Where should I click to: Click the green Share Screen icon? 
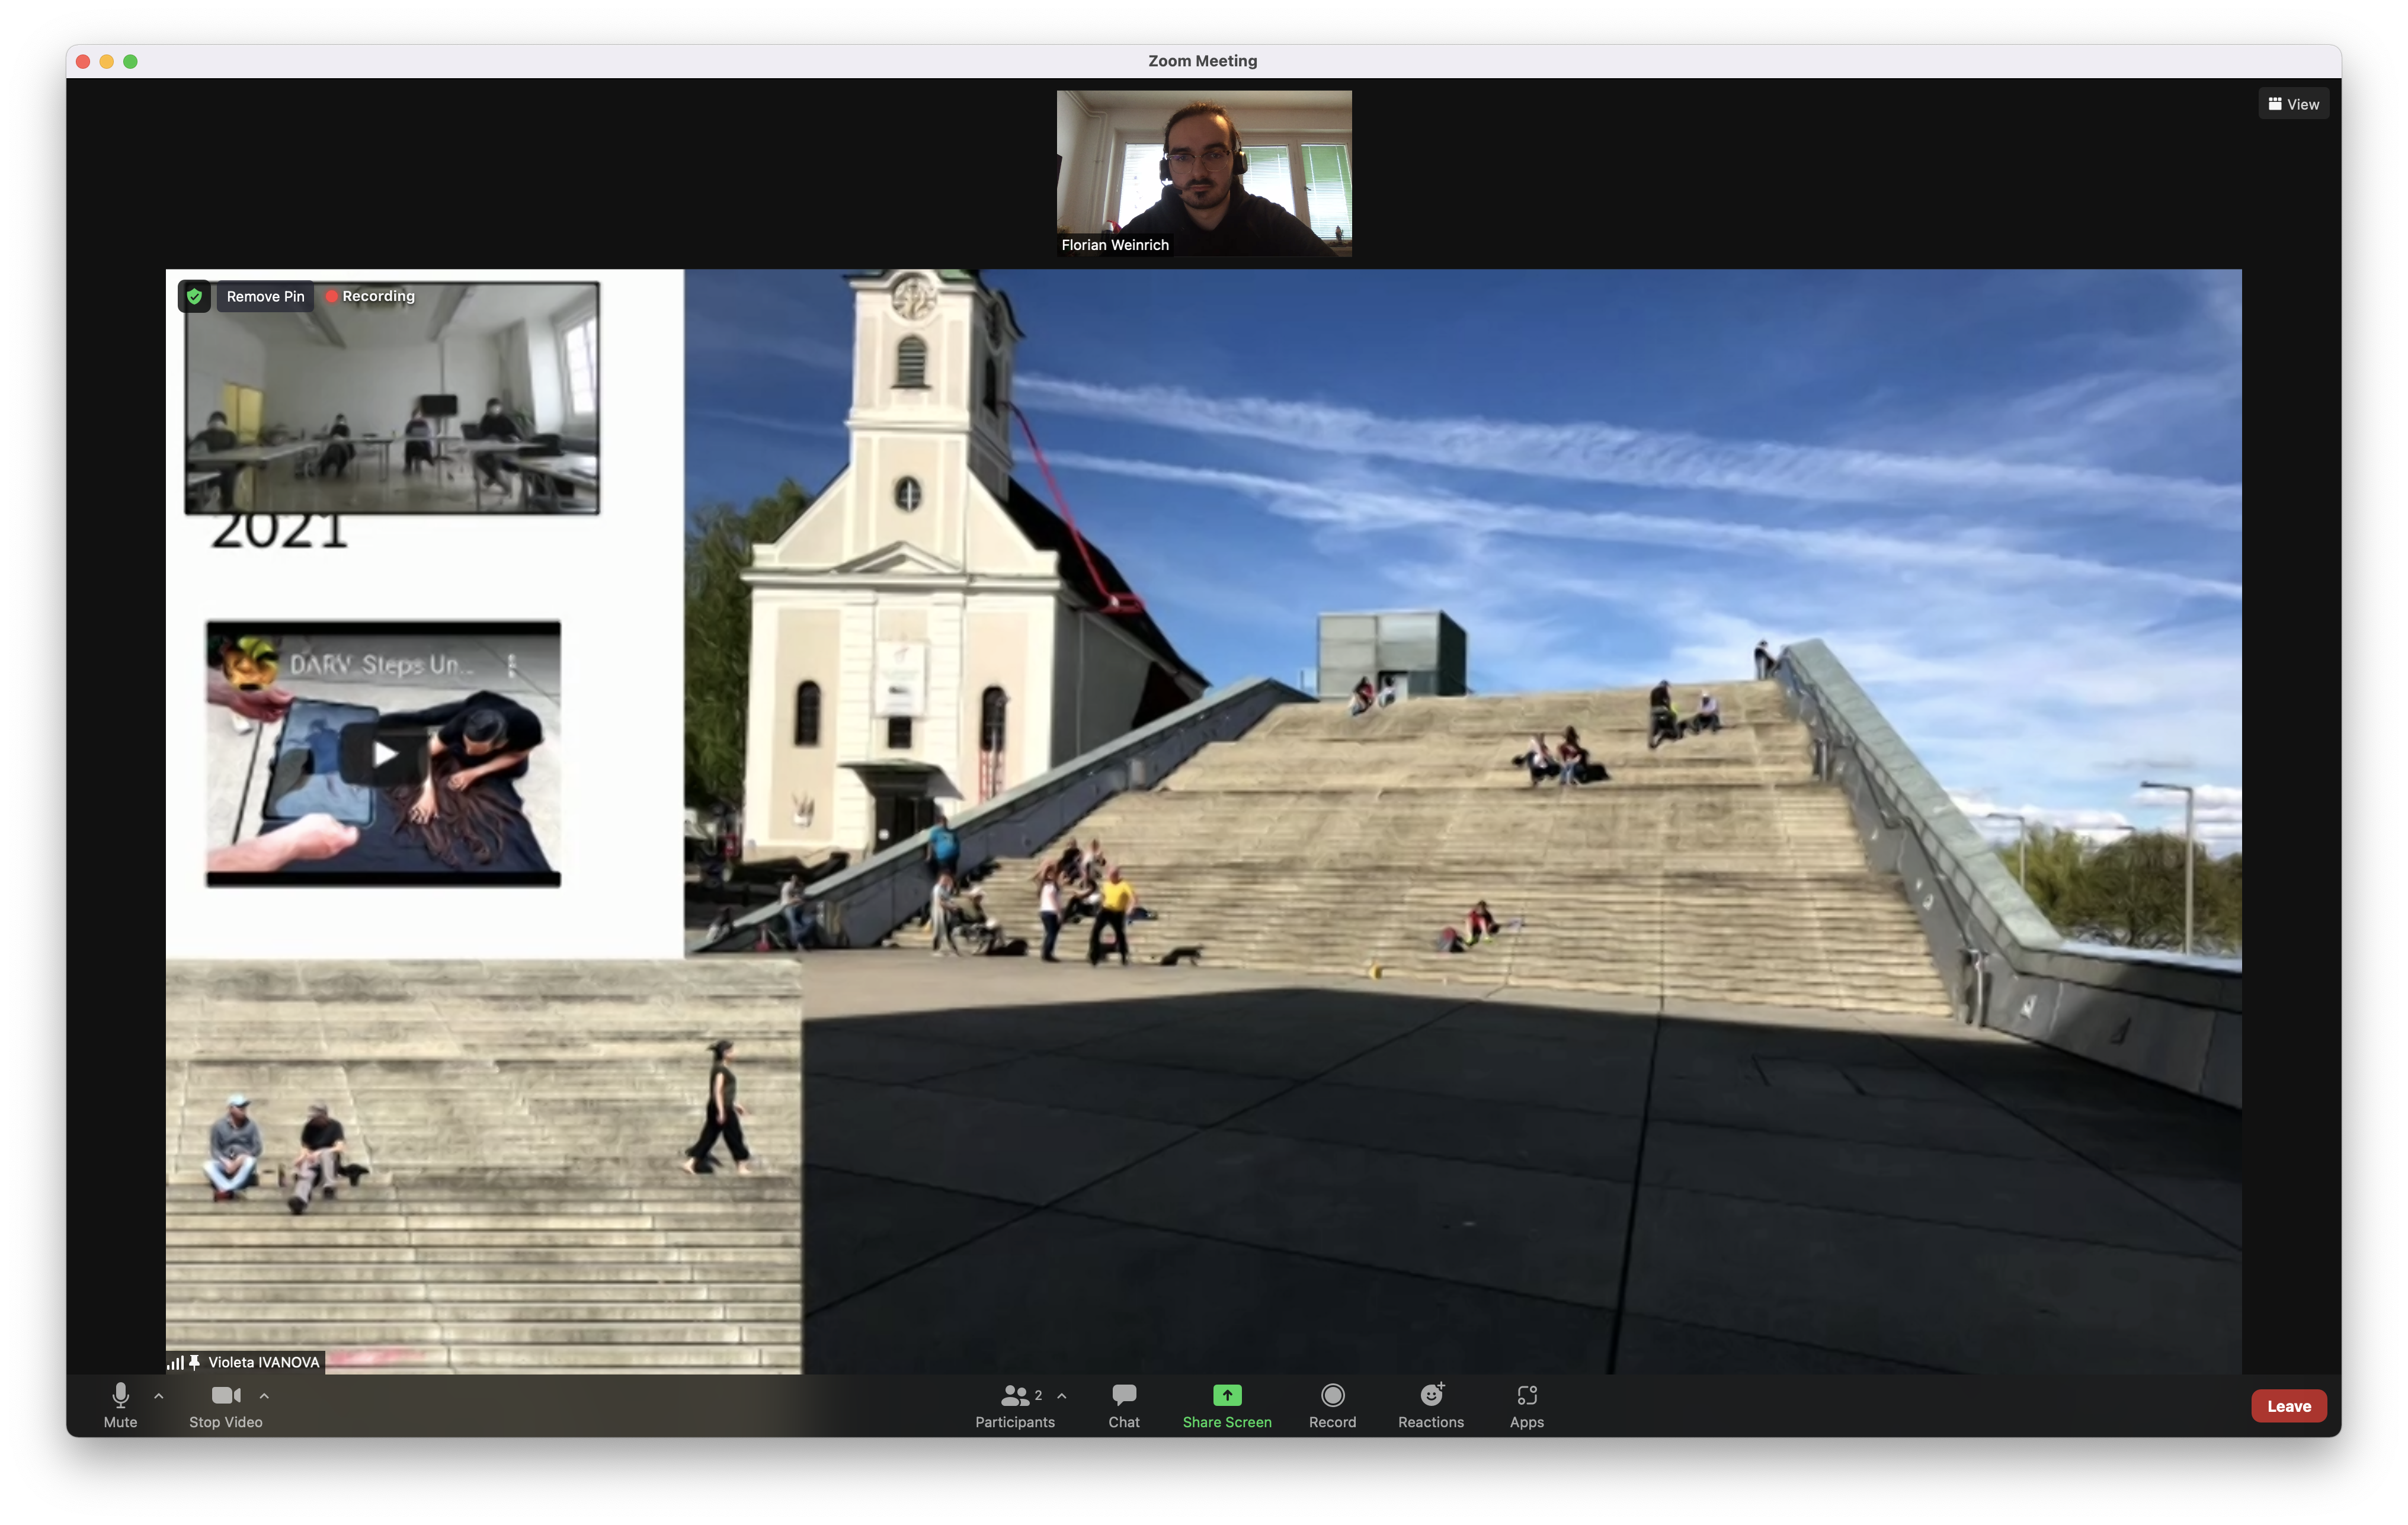point(1226,1394)
